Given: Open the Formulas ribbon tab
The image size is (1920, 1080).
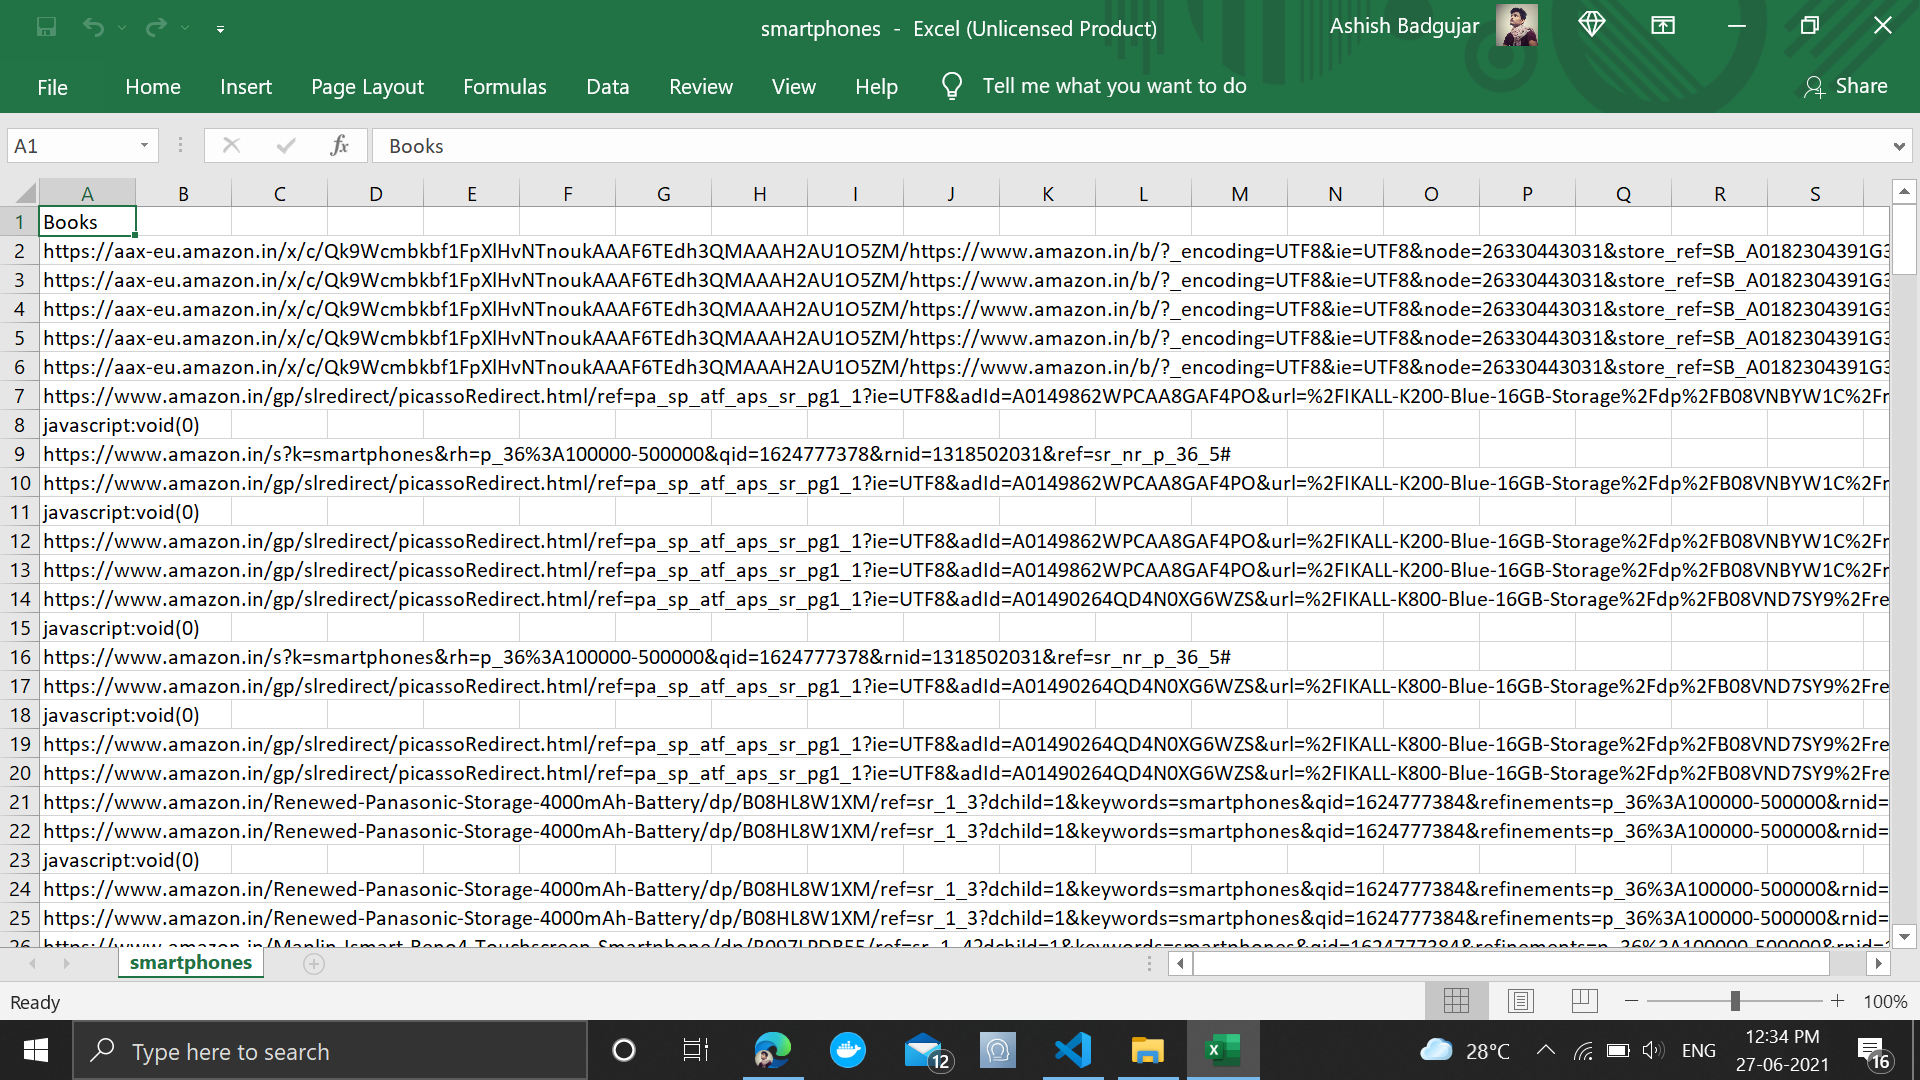Looking at the screenshot, I should pyautogui.click(x=504, y=87).
